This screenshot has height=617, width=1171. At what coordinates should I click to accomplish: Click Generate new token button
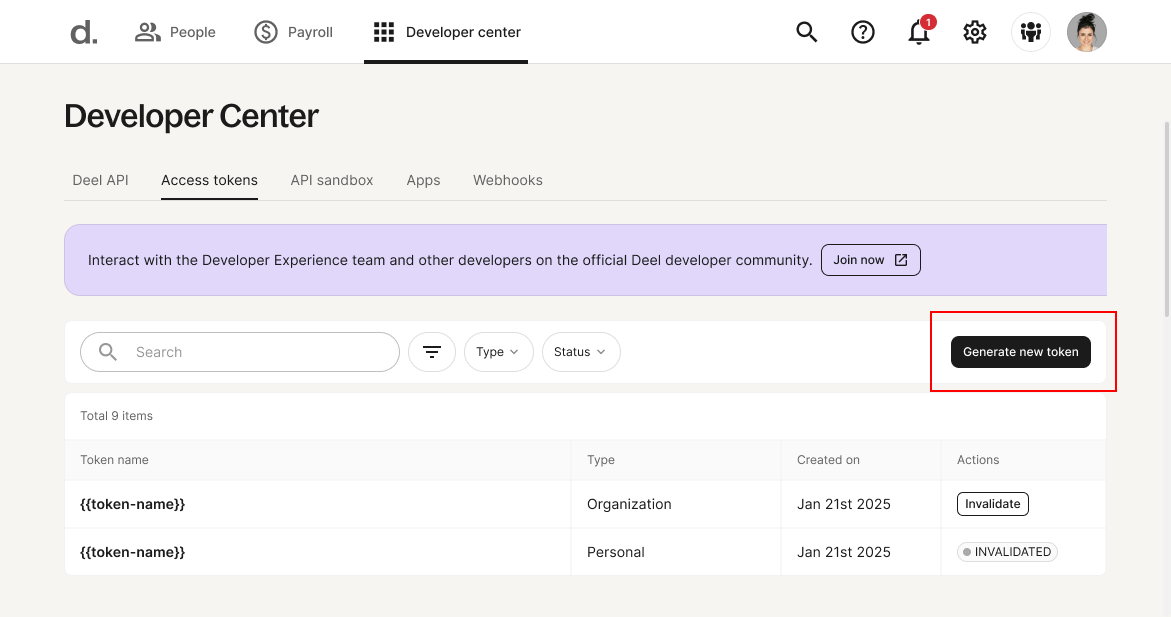[1020, 352]
